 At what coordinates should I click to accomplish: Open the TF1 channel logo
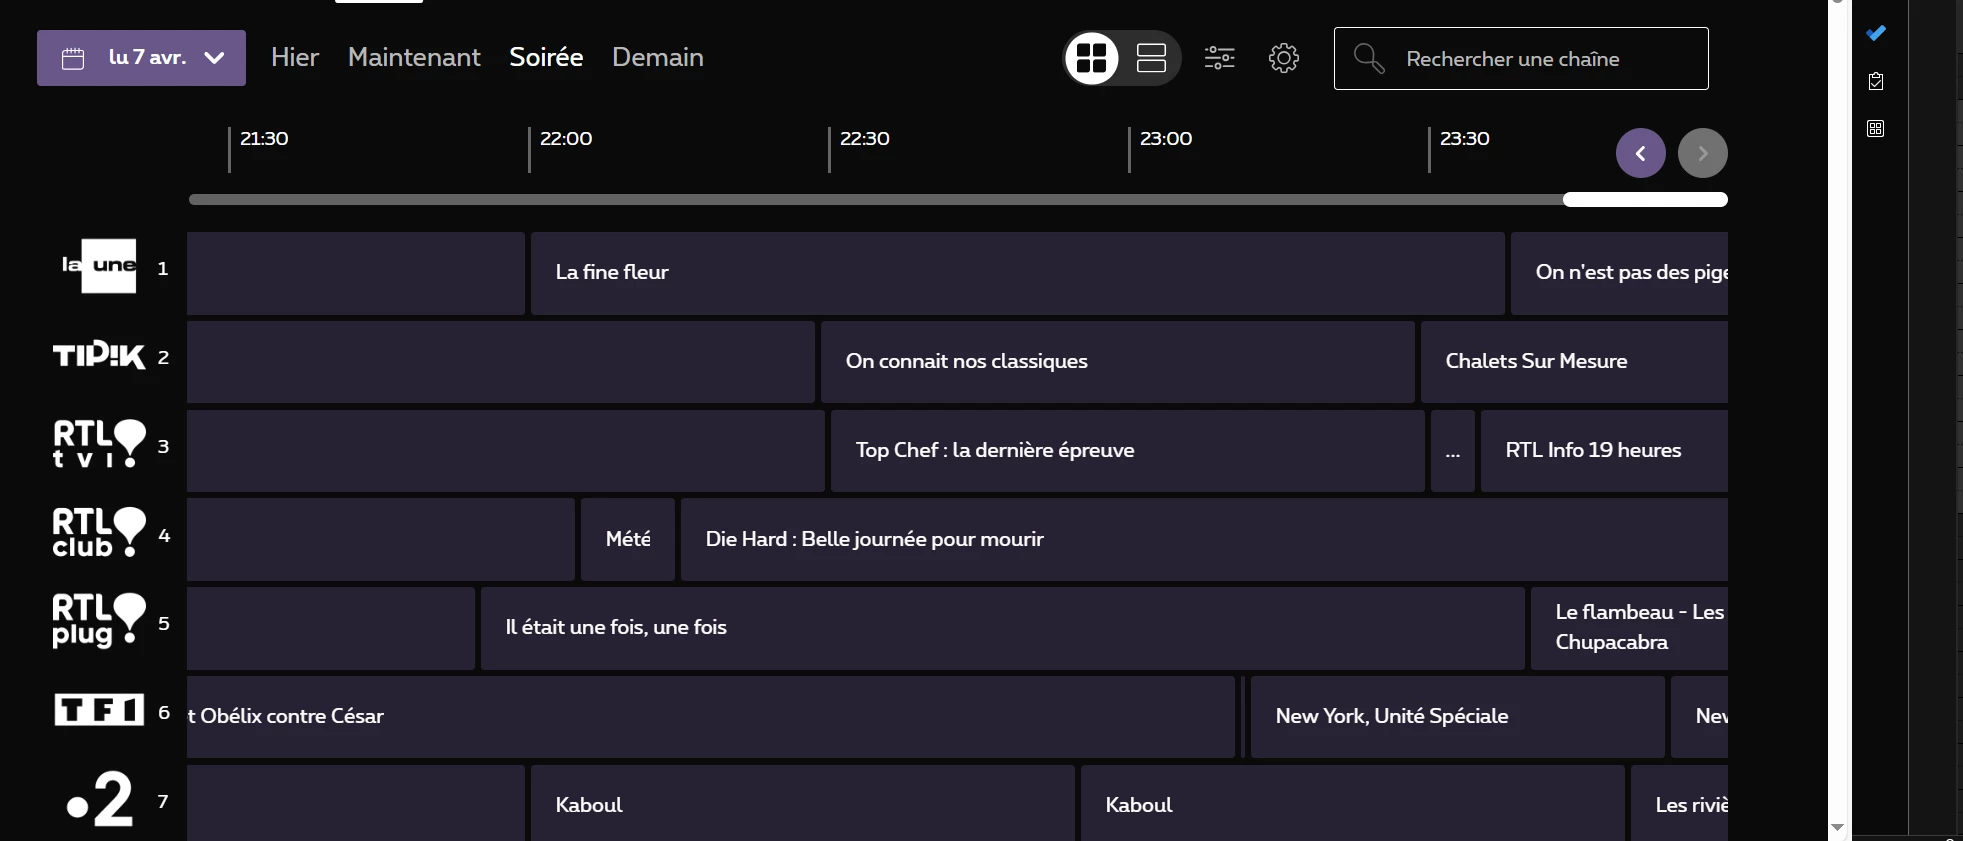[x=99, y=710]
